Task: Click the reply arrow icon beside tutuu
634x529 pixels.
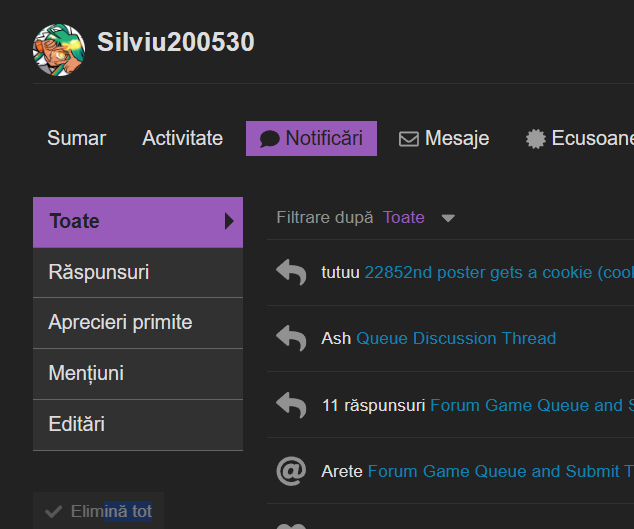Action: coord(291,272)
